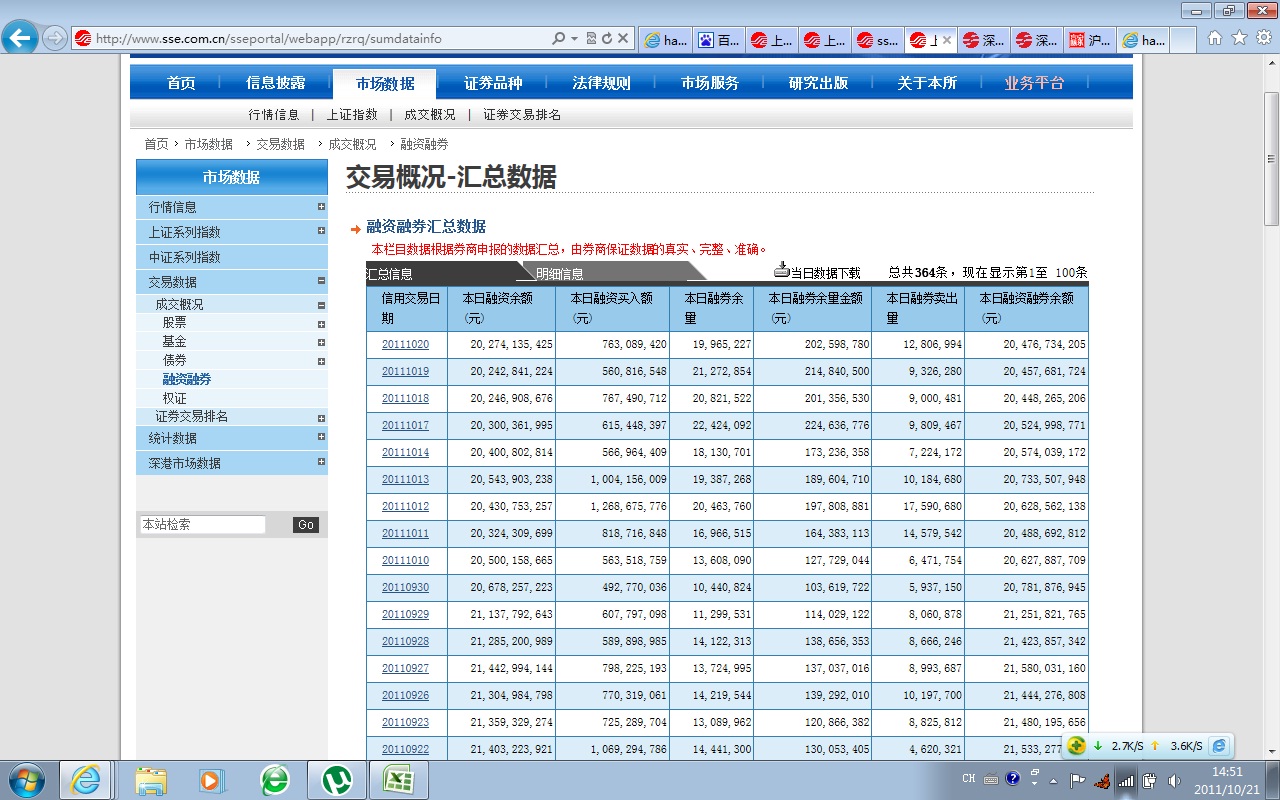Open uTorrent taskbar icon
This screenshot has width=1280, height=800.
point(337,780)
